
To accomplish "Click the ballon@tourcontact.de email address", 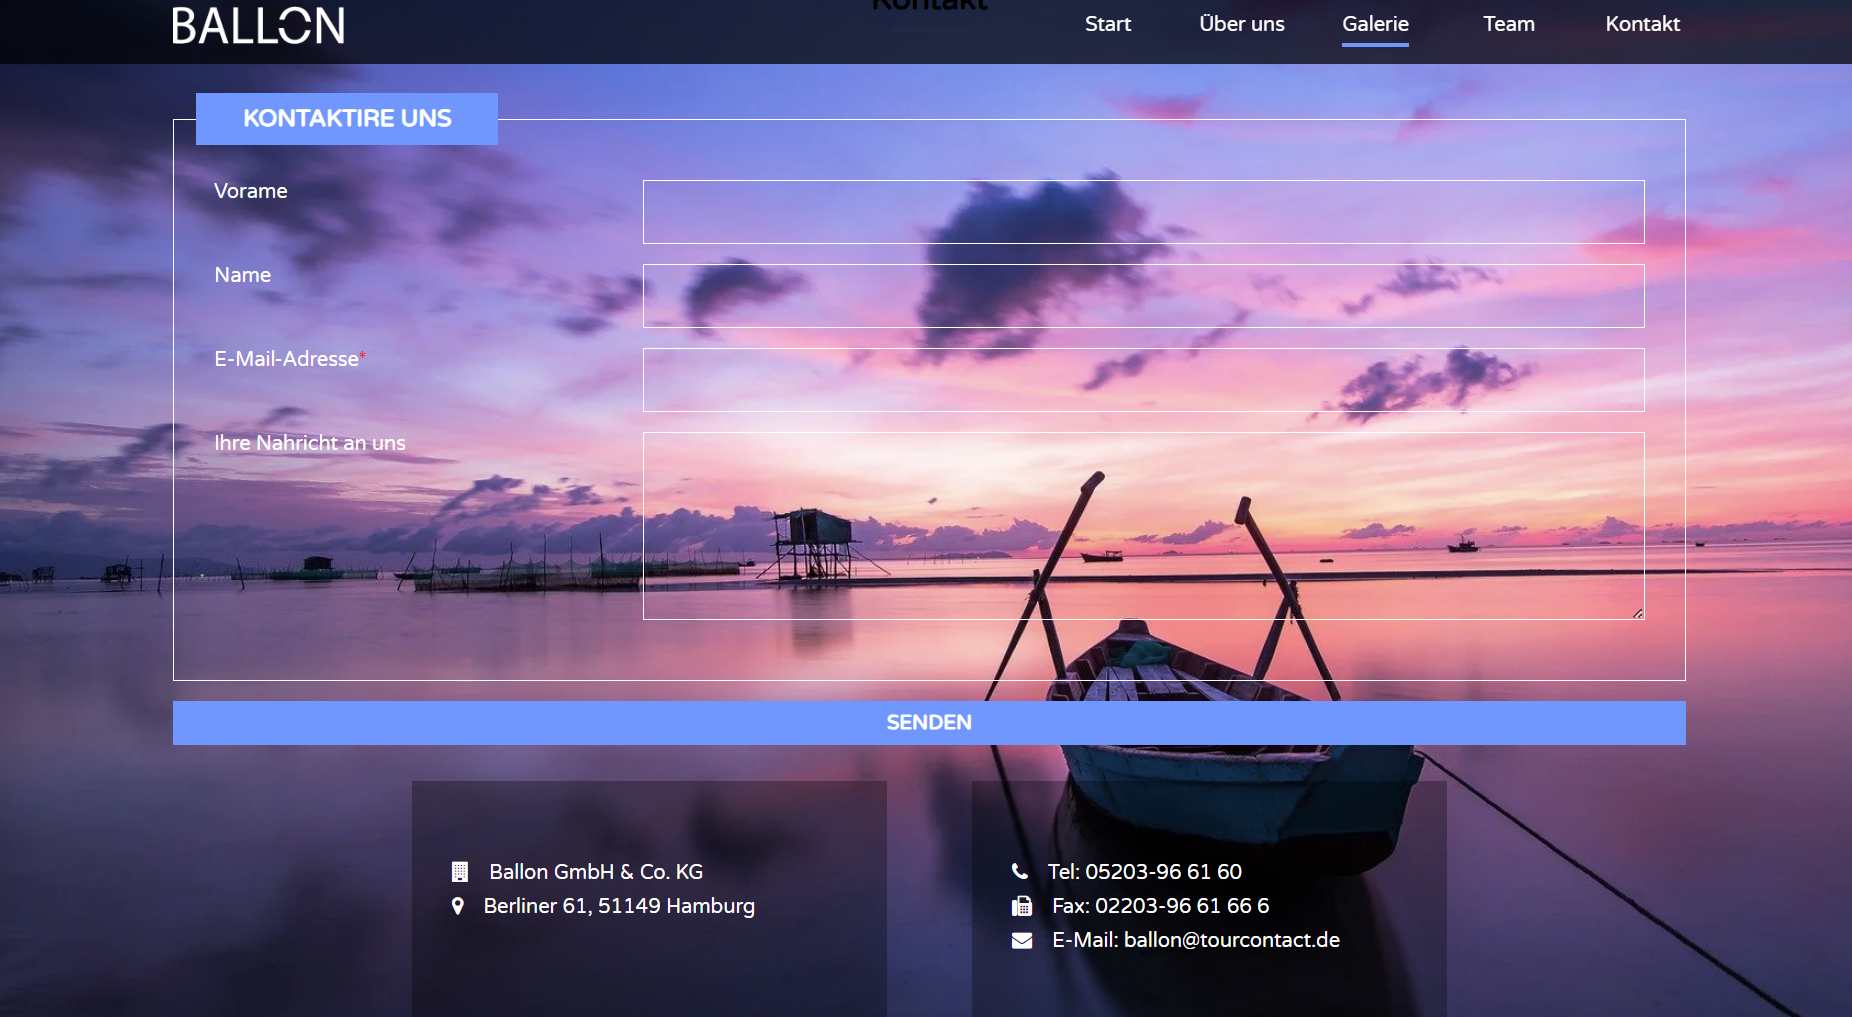I will coord(1231,940).
